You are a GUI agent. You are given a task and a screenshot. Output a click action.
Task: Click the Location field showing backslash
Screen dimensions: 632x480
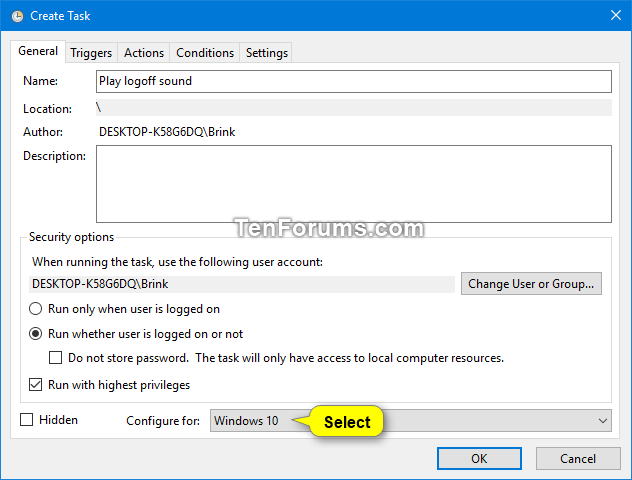(x=353, y=108)
